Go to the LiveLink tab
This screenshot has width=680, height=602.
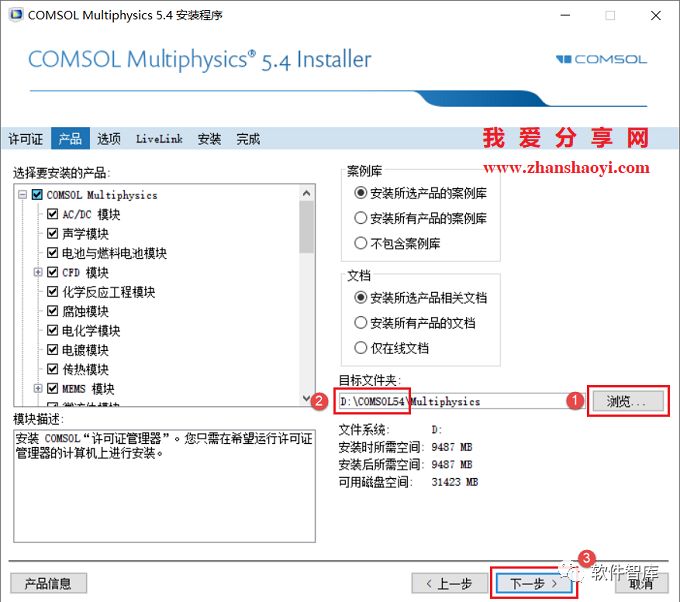pyautogui.click(x=159, y=139)
